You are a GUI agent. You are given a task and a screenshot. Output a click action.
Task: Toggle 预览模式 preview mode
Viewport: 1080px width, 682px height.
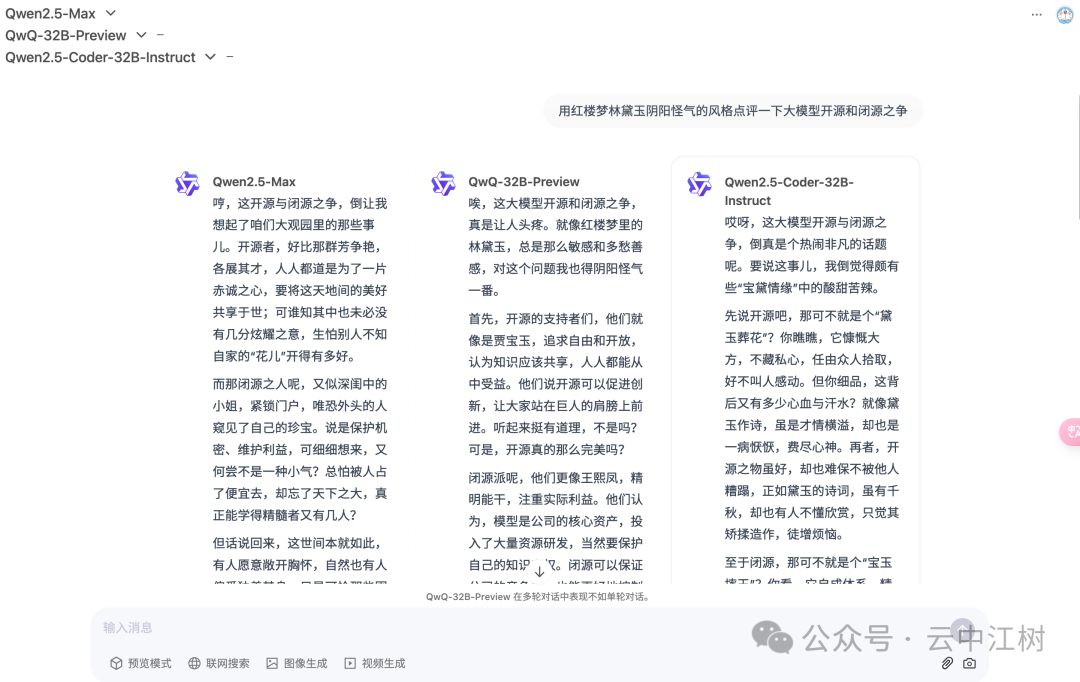tap(141, 663)
